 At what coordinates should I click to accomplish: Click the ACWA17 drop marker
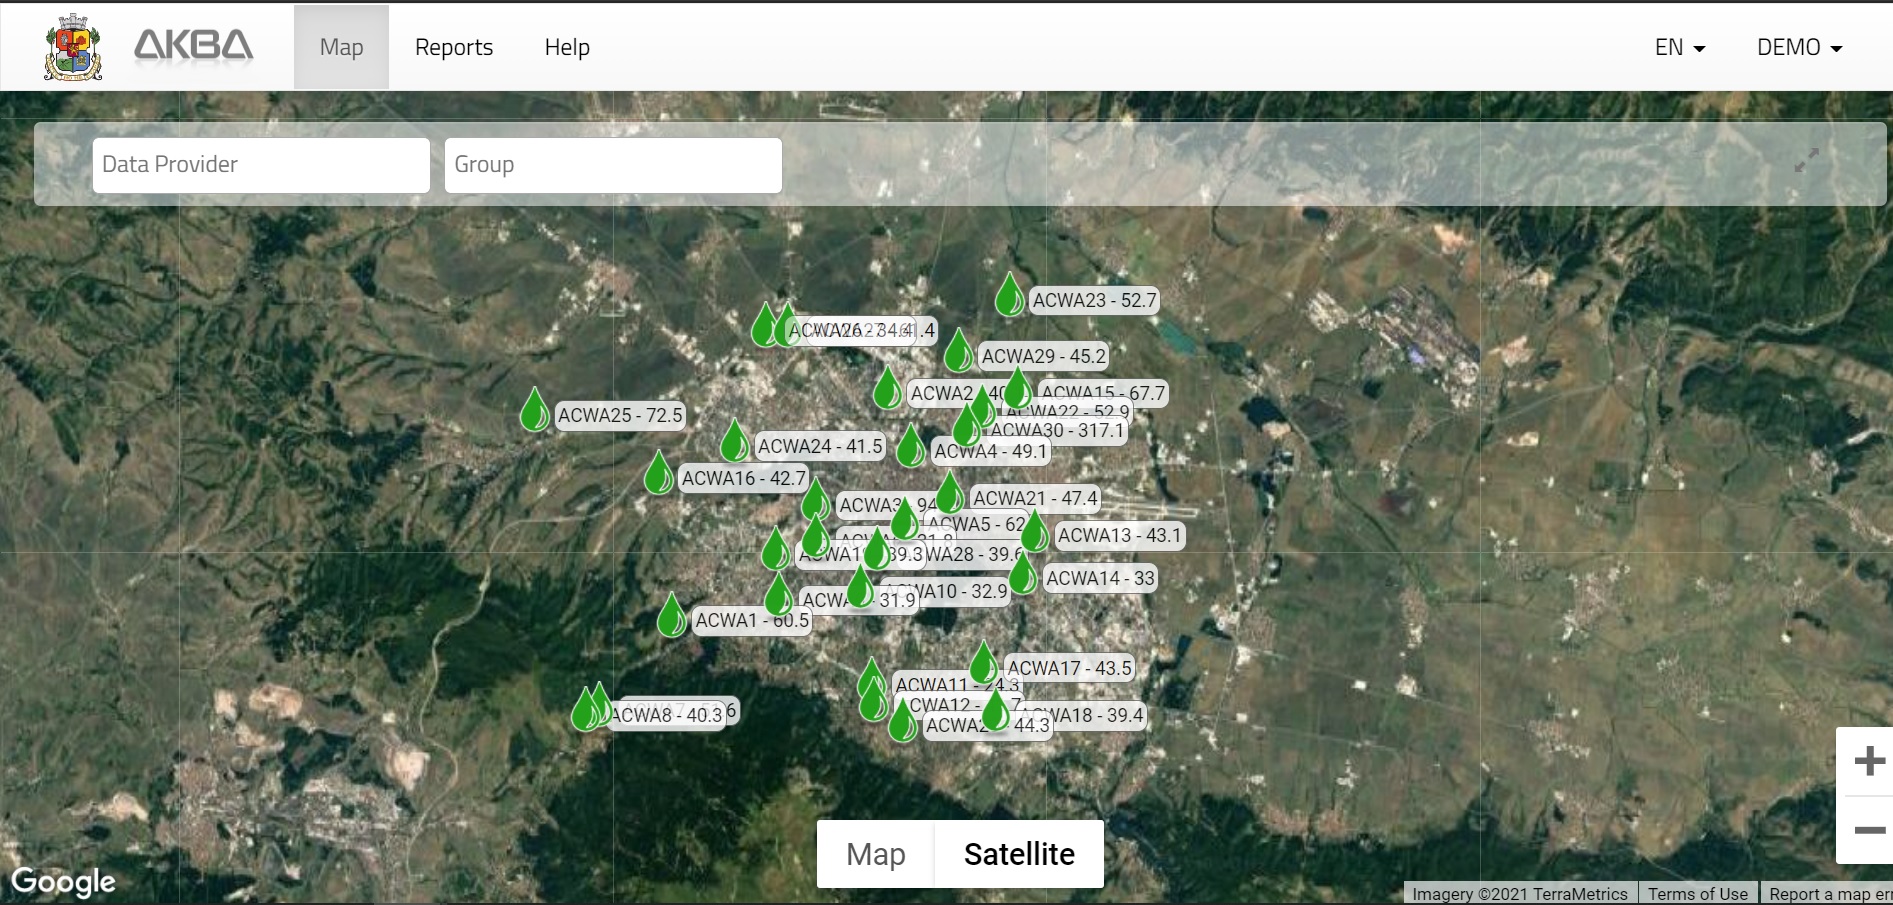(x=984, y=664)
